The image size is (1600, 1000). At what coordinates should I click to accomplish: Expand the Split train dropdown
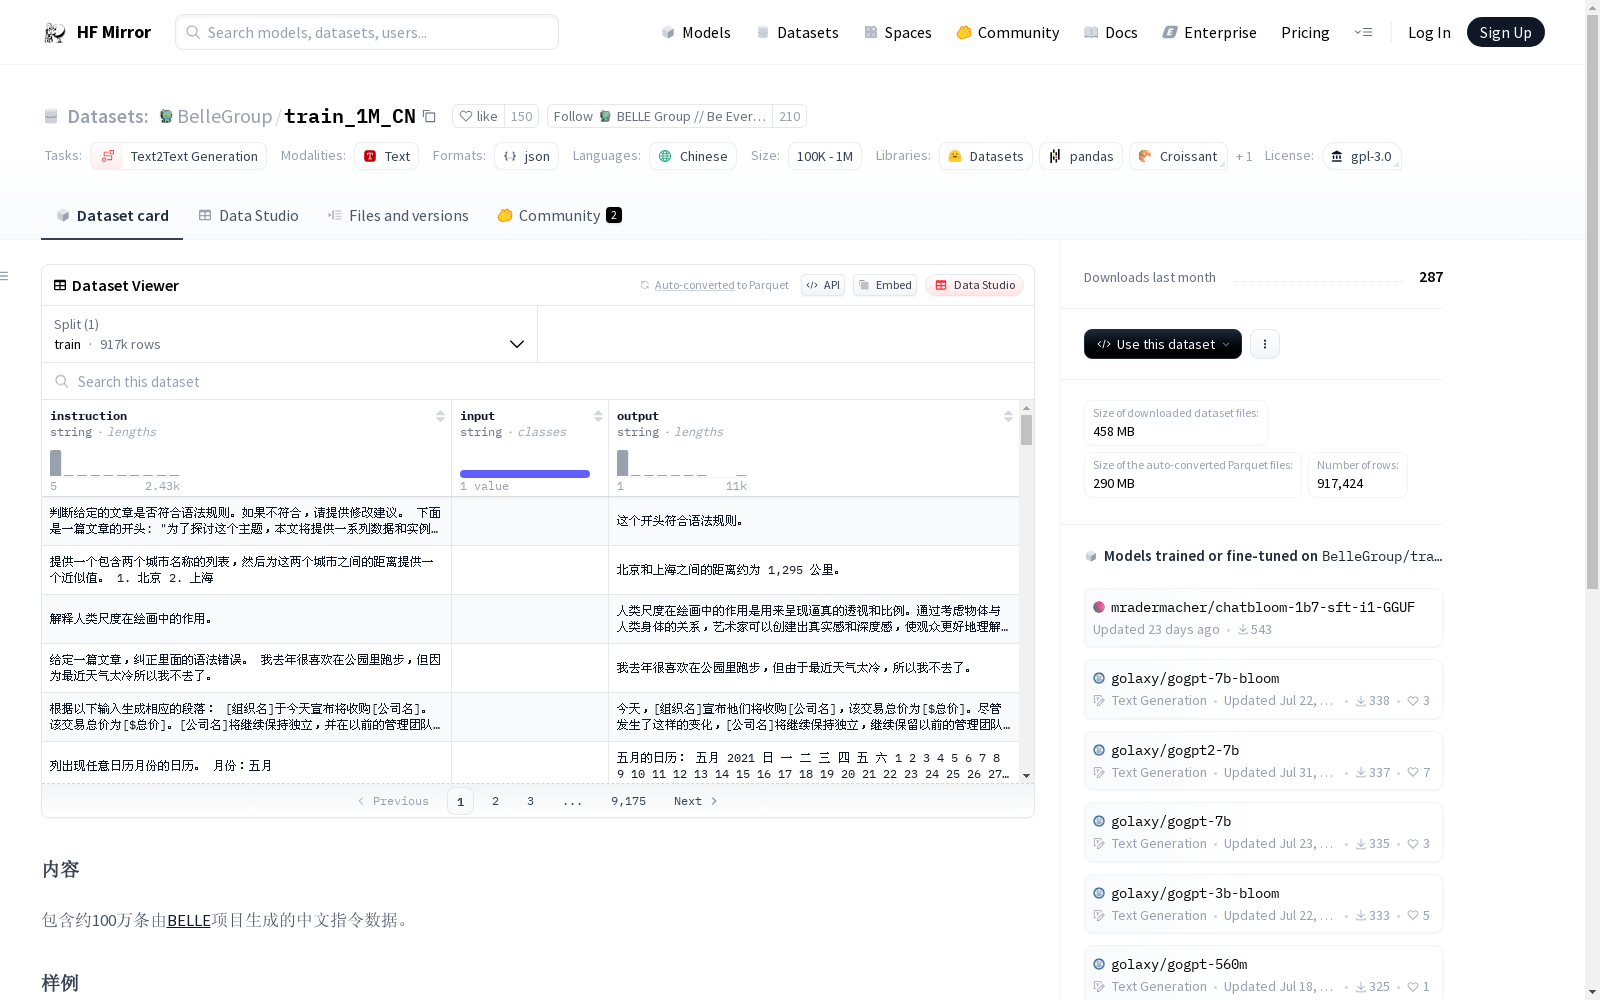coord(289,334)
